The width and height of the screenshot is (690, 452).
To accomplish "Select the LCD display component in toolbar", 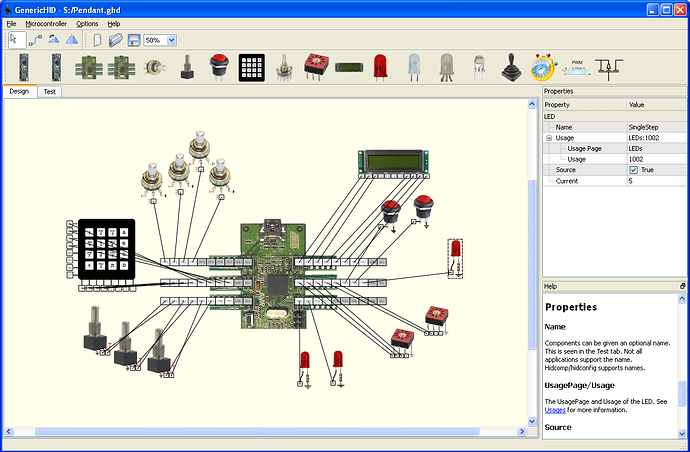I will [349, 67].
